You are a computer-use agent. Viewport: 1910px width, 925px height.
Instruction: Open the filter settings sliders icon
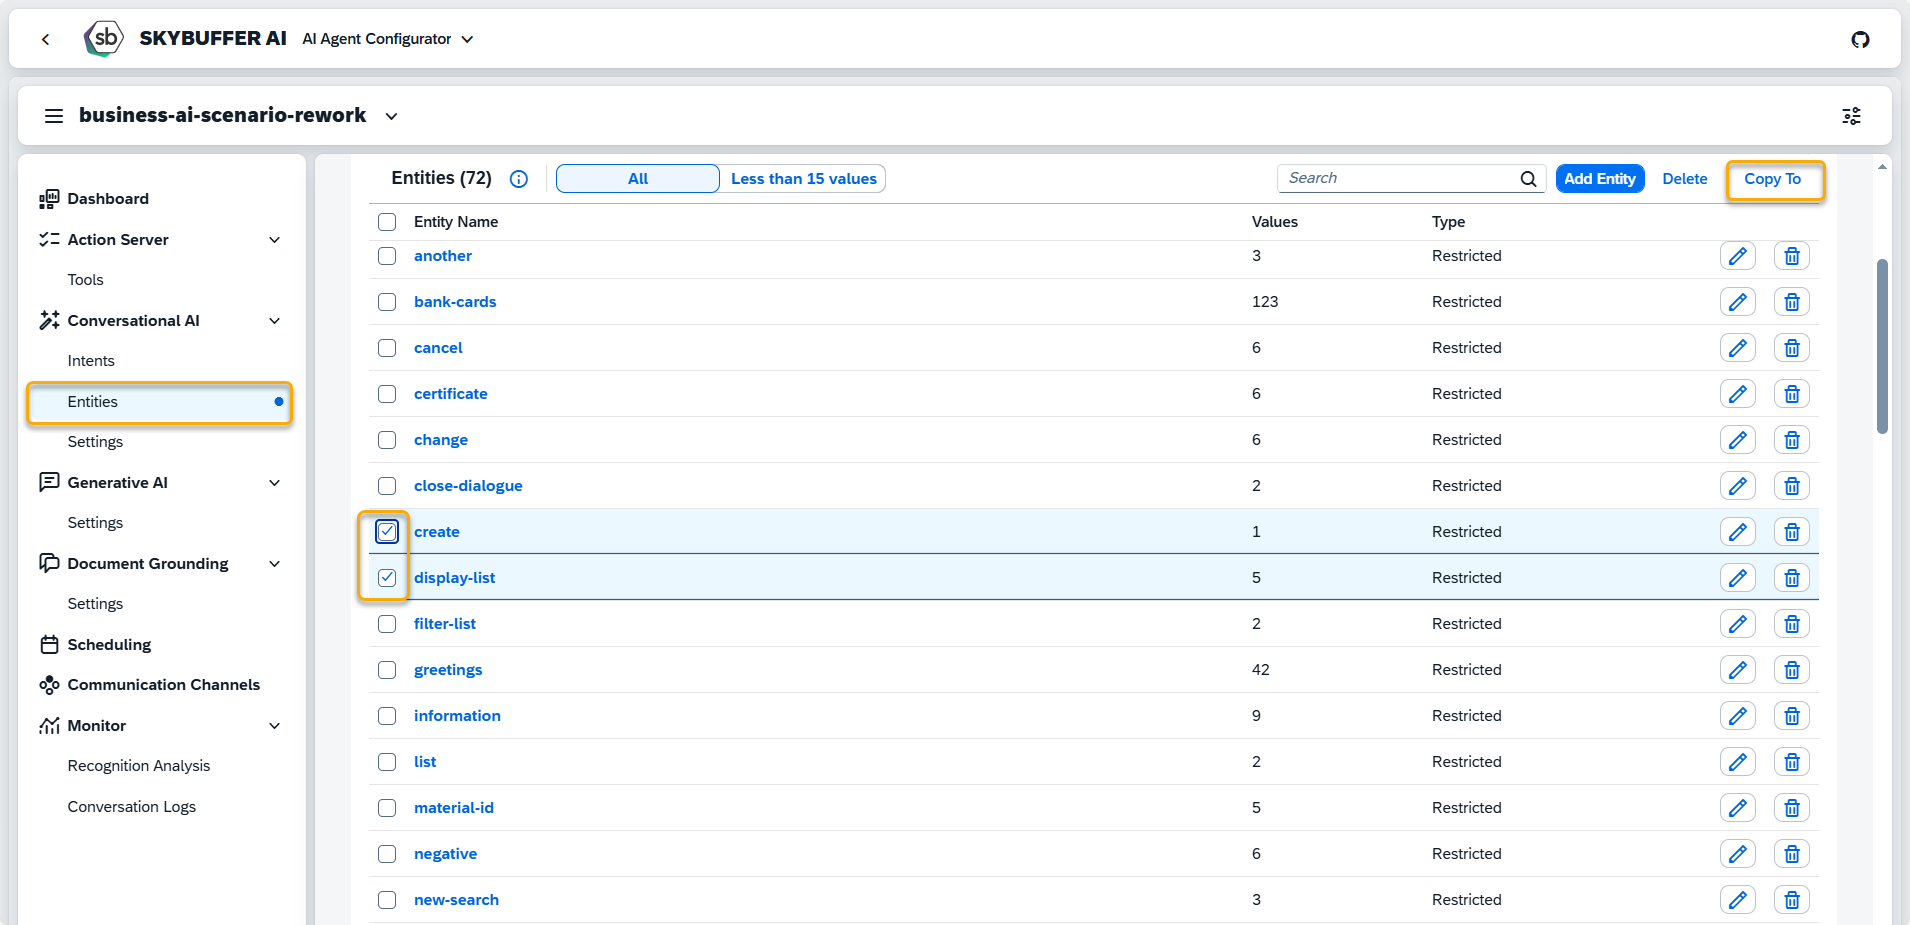coord(1851,116)
